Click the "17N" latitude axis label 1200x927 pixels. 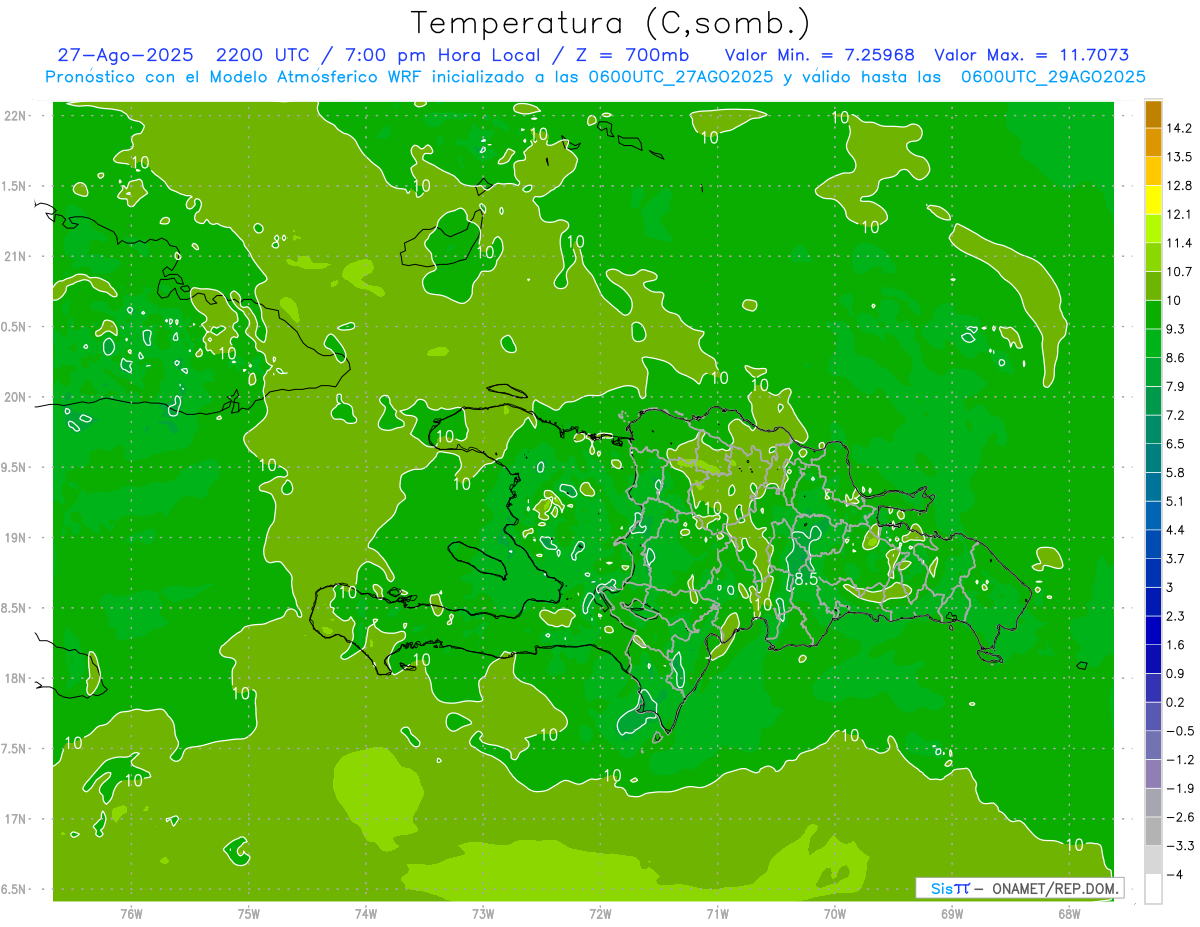coord(15,820)
